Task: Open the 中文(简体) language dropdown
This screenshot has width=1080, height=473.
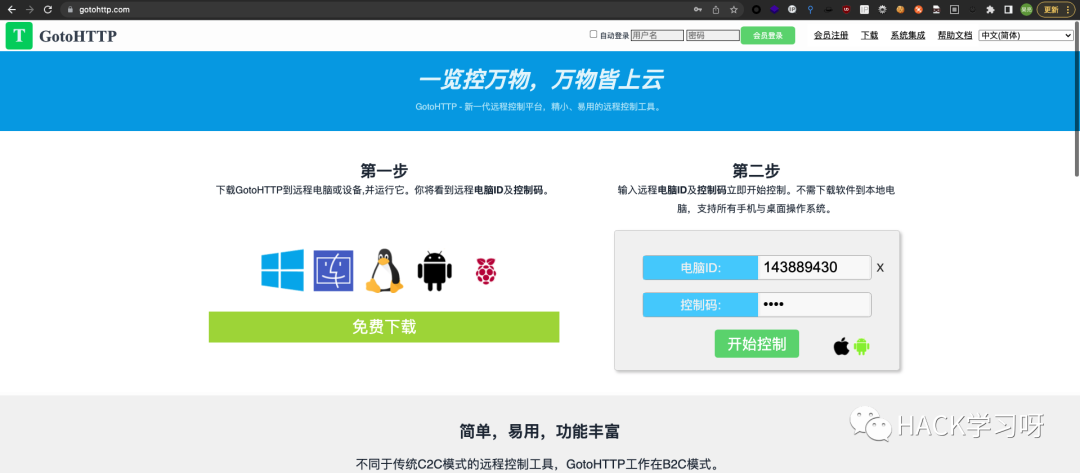Action: point(1026,35)
